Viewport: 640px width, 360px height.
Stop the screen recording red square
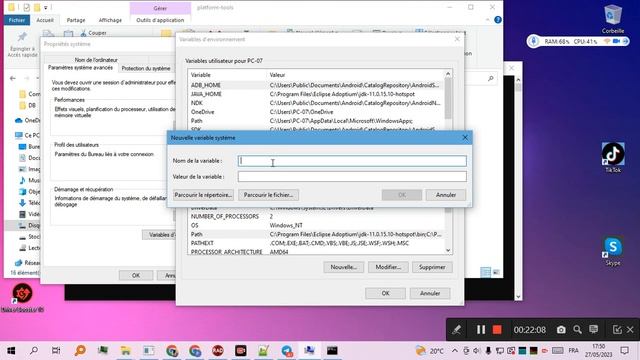tap(497, 329)
